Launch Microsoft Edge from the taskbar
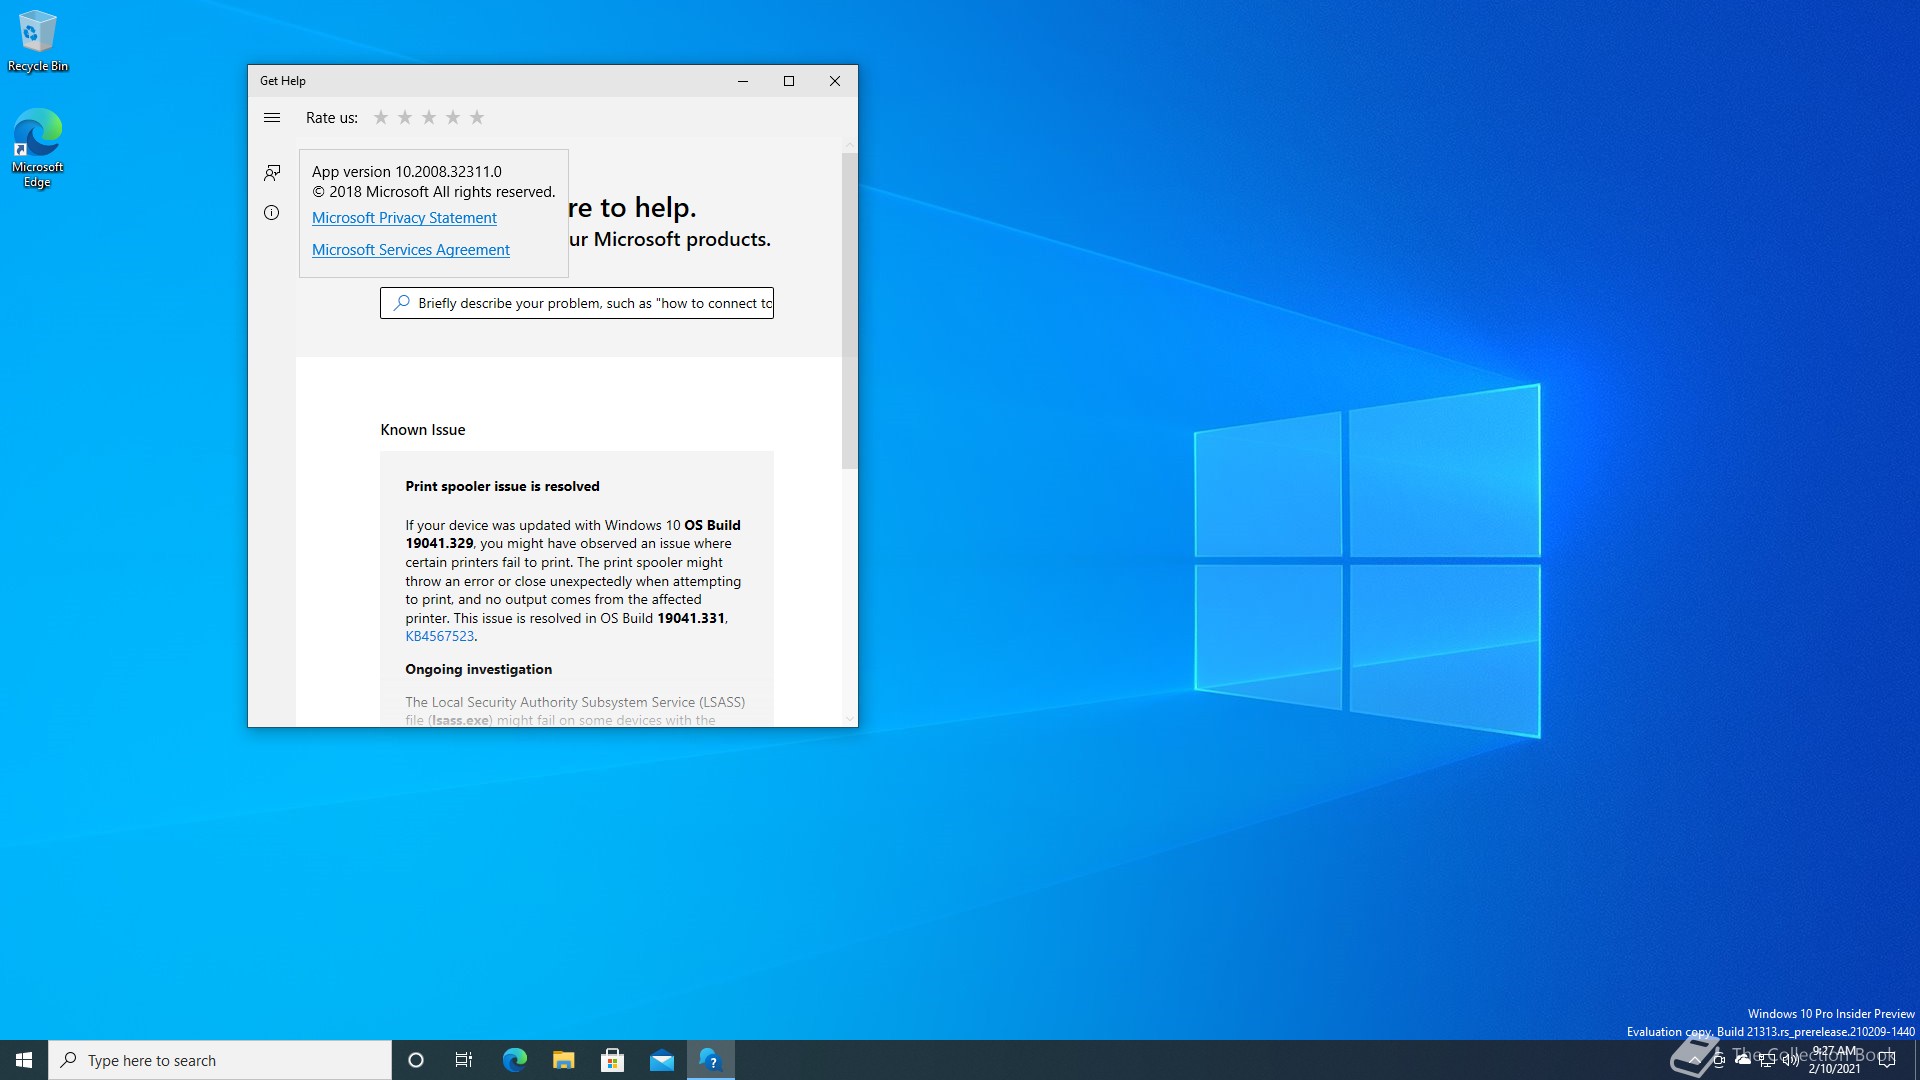This screenshot has height=1080, width=1920. (x=514, y=1060)
